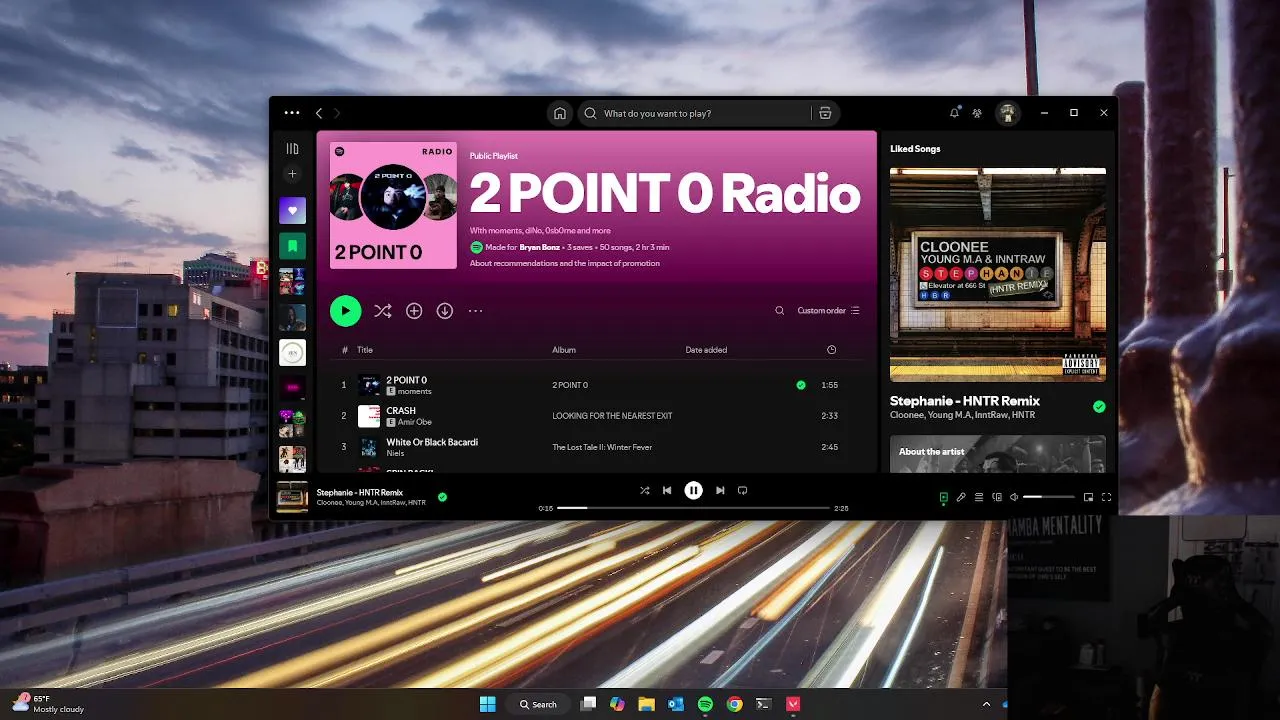Create a playlist with plus icon

(x=292, y=174)
